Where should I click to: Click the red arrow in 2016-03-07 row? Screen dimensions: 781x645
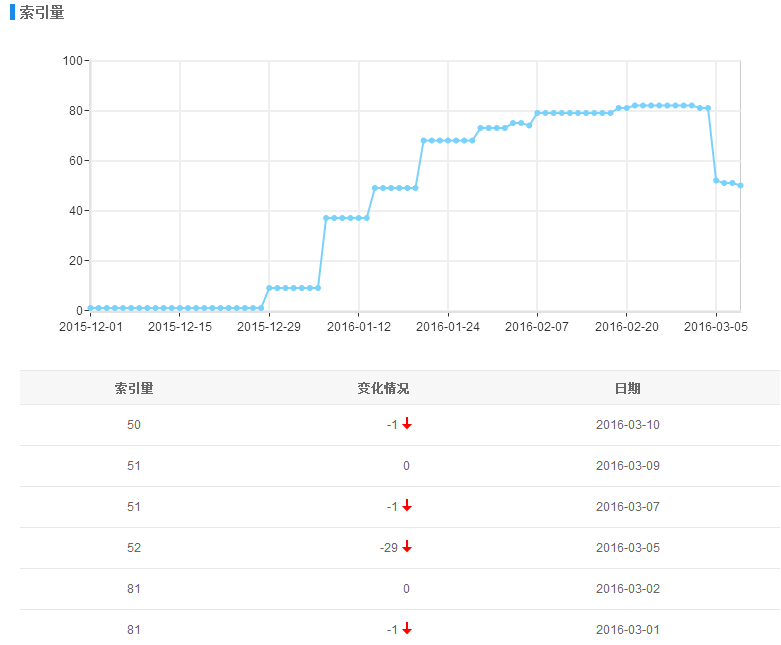[x=407, y=506]
